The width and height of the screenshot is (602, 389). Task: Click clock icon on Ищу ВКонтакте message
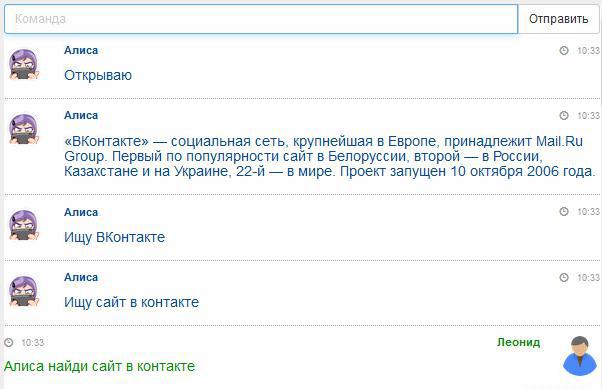(x=564, y=212)
